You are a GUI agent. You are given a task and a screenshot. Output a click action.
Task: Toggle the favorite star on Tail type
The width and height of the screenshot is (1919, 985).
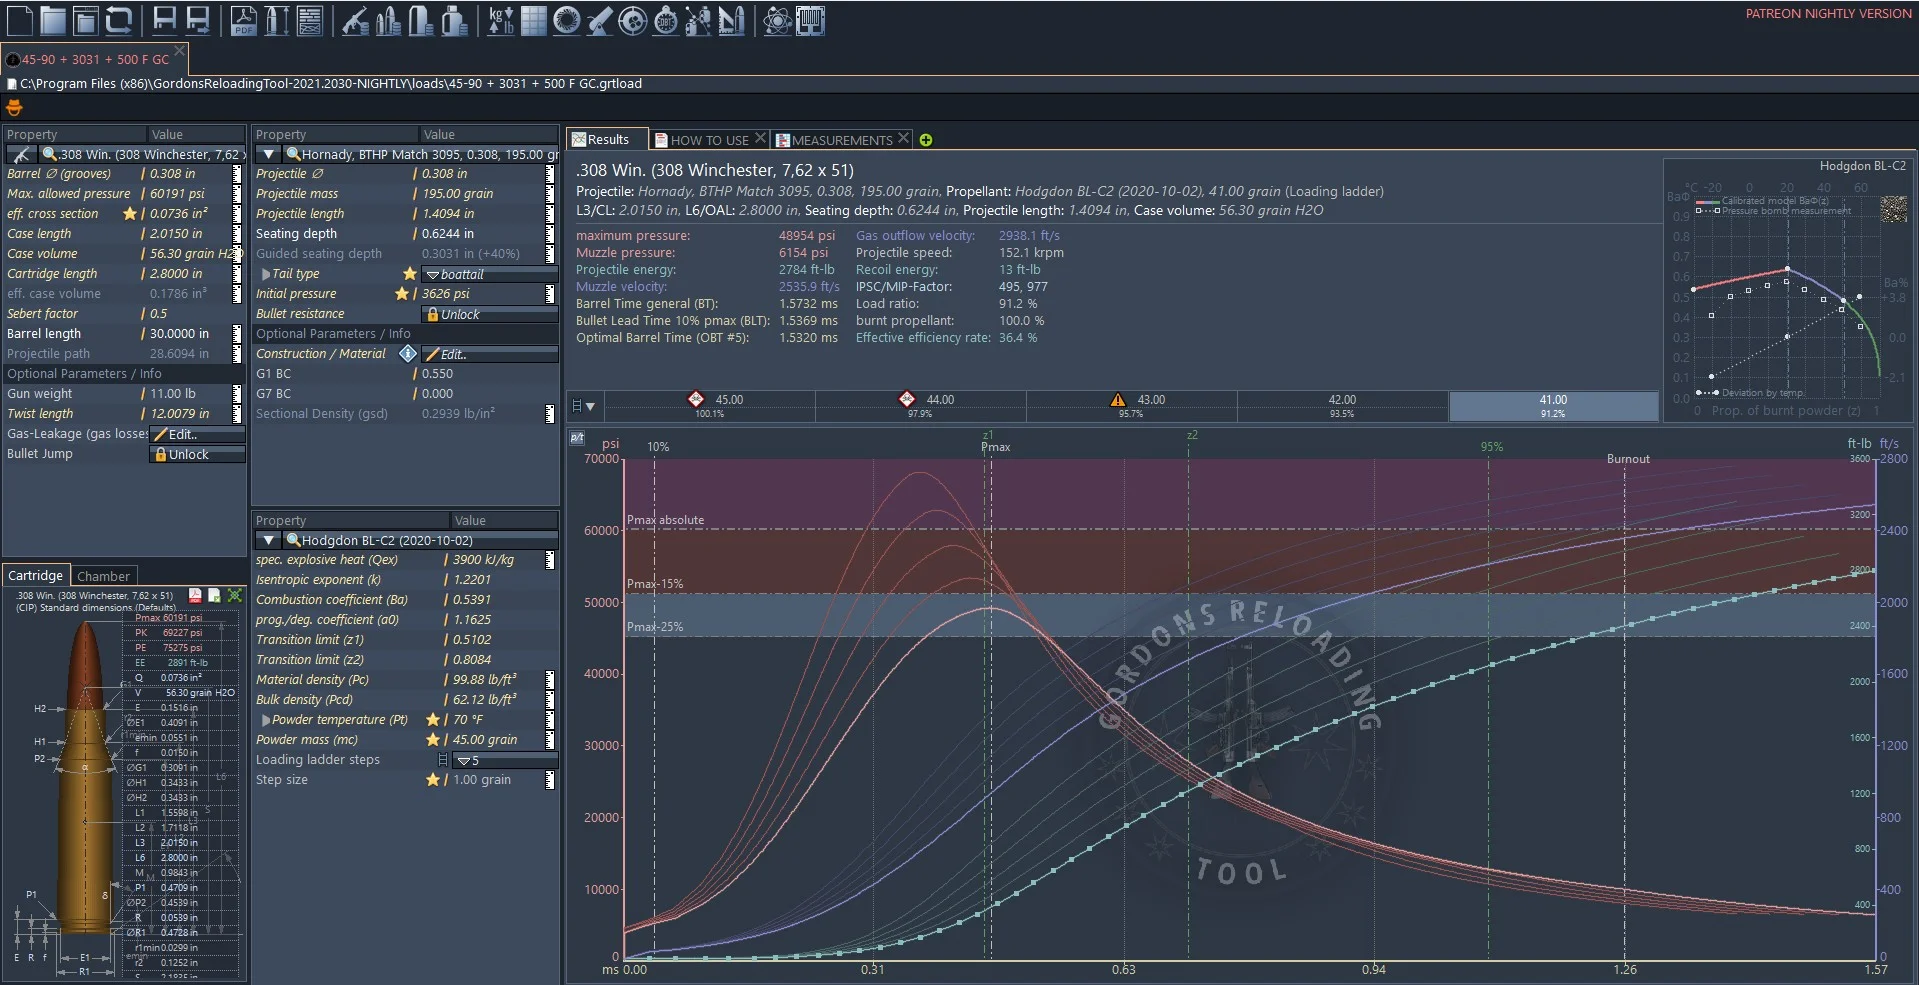[x=409, y=273]
